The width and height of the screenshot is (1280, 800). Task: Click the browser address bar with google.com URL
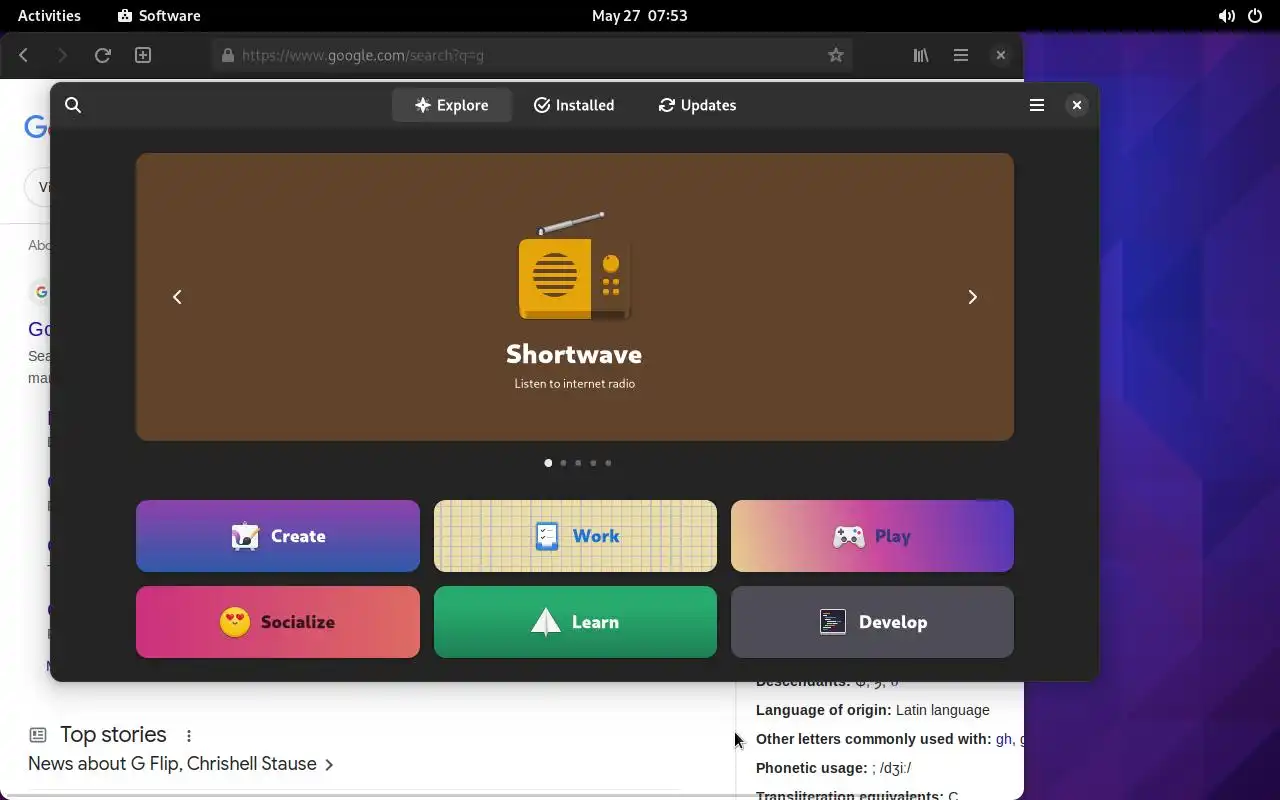coord(533,55)
